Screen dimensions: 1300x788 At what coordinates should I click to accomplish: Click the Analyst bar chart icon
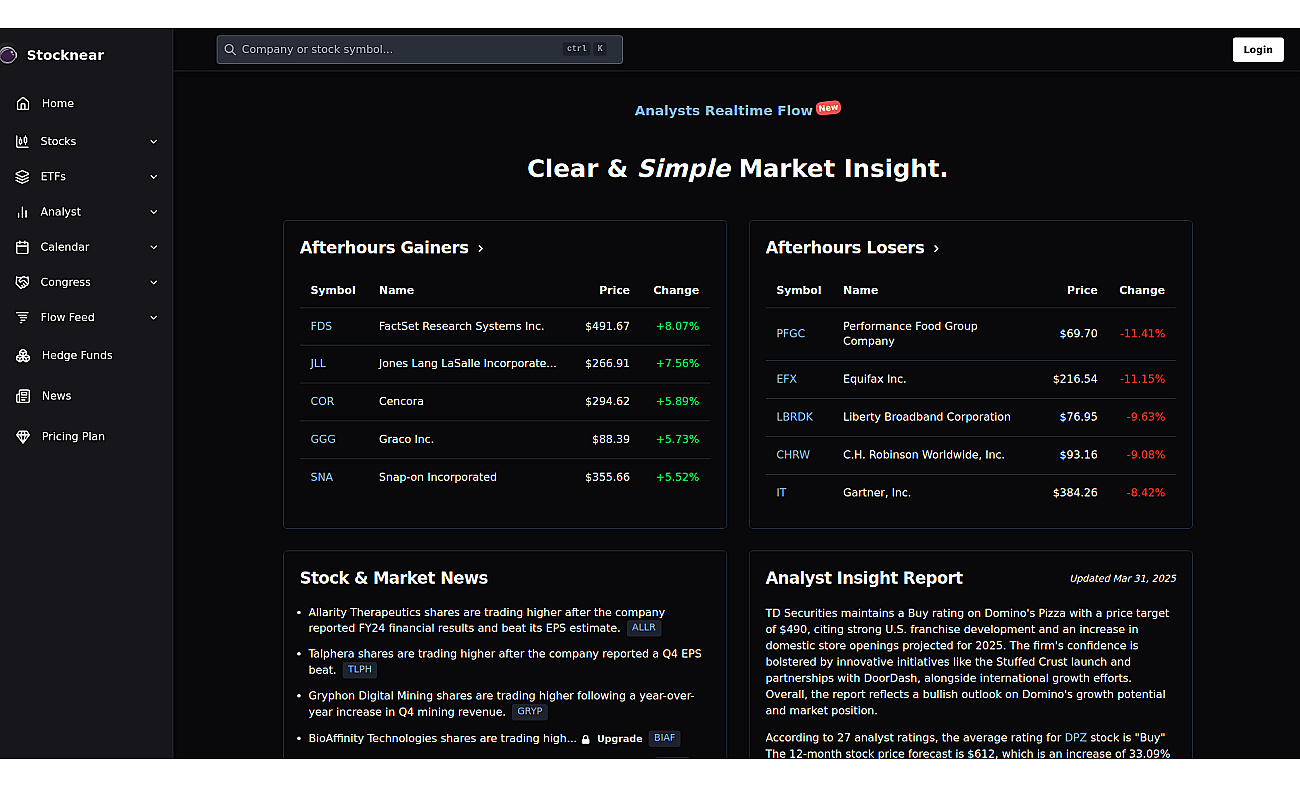[22, 212]
